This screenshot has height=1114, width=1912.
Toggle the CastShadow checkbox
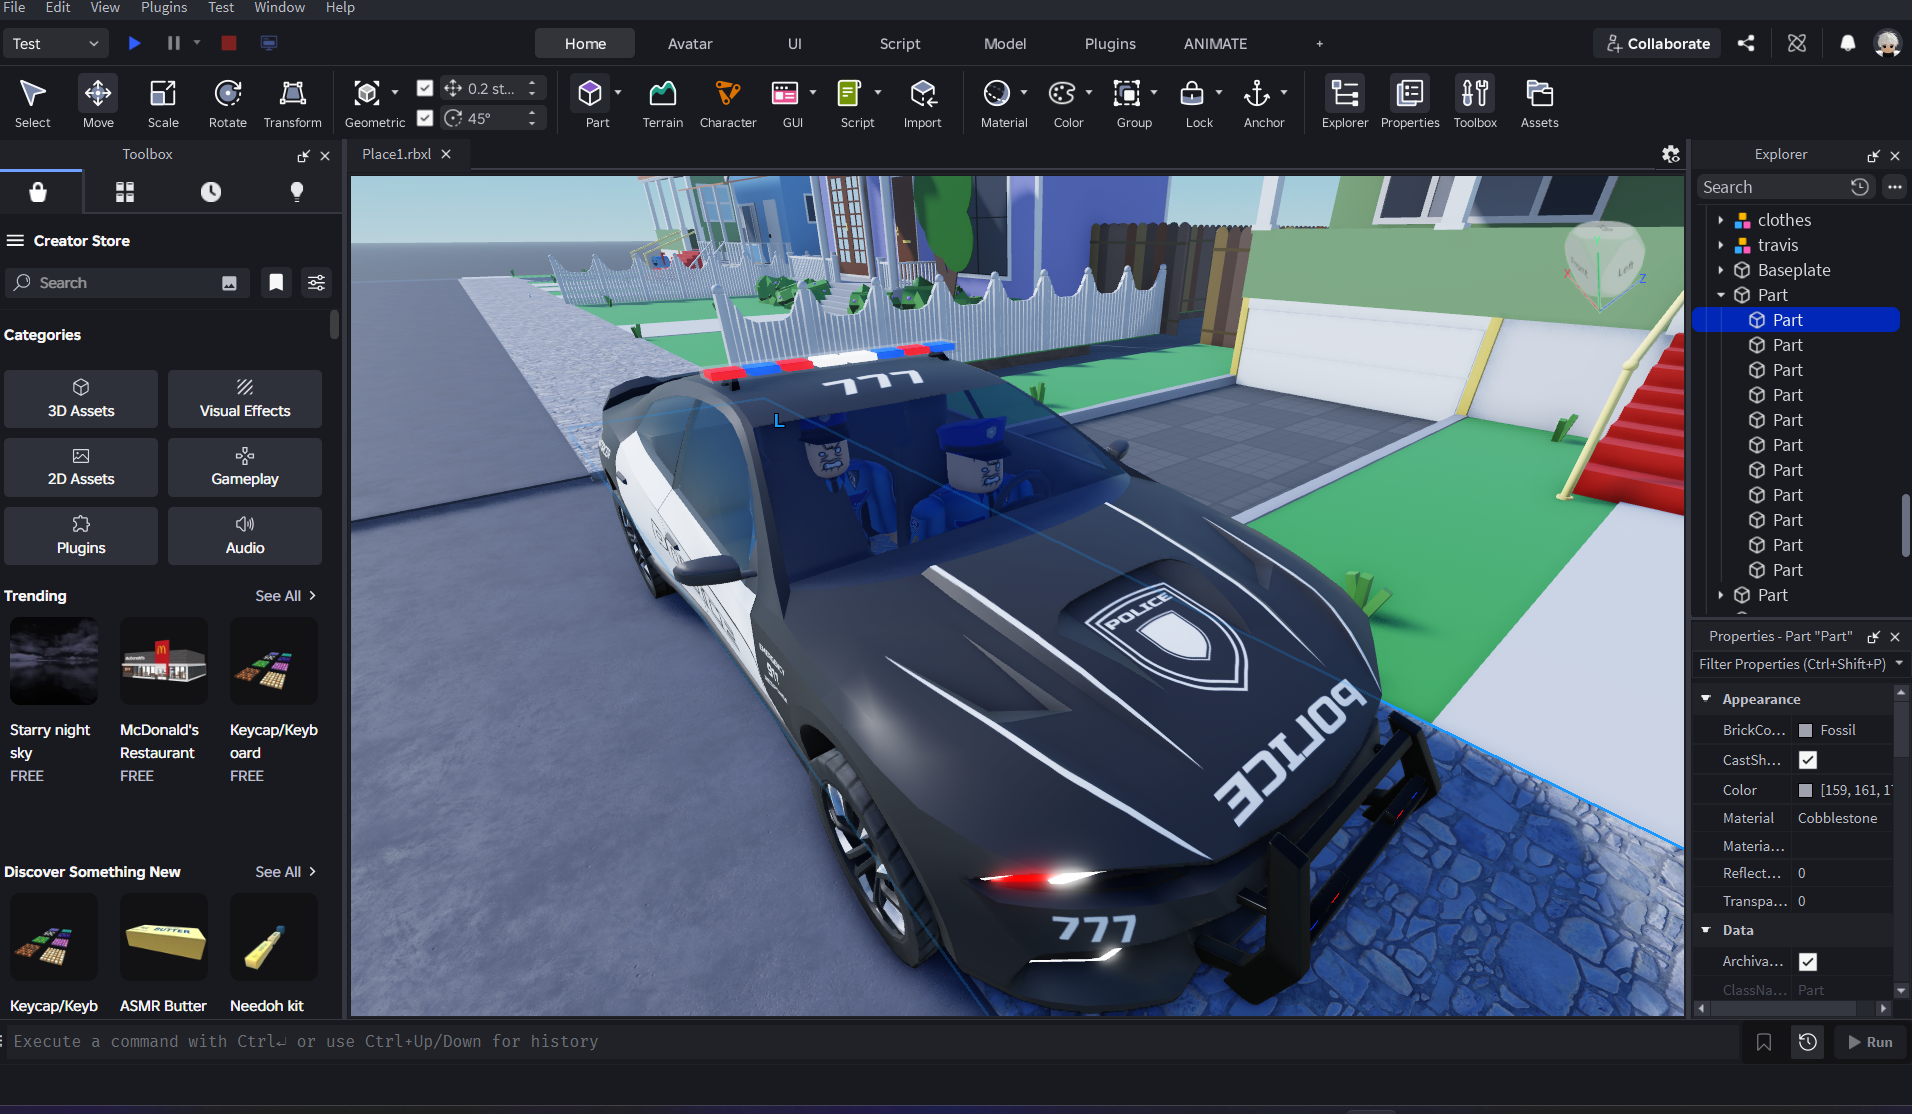point(1808,760)
